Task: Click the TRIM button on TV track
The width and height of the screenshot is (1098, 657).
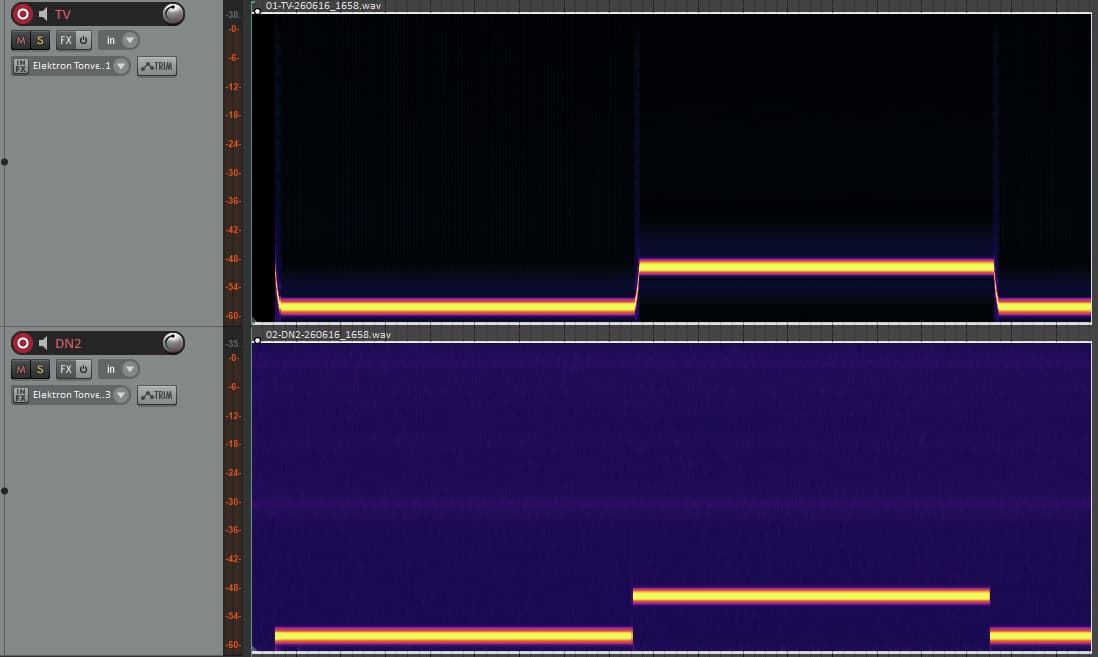Action: [x=157, y=67]
